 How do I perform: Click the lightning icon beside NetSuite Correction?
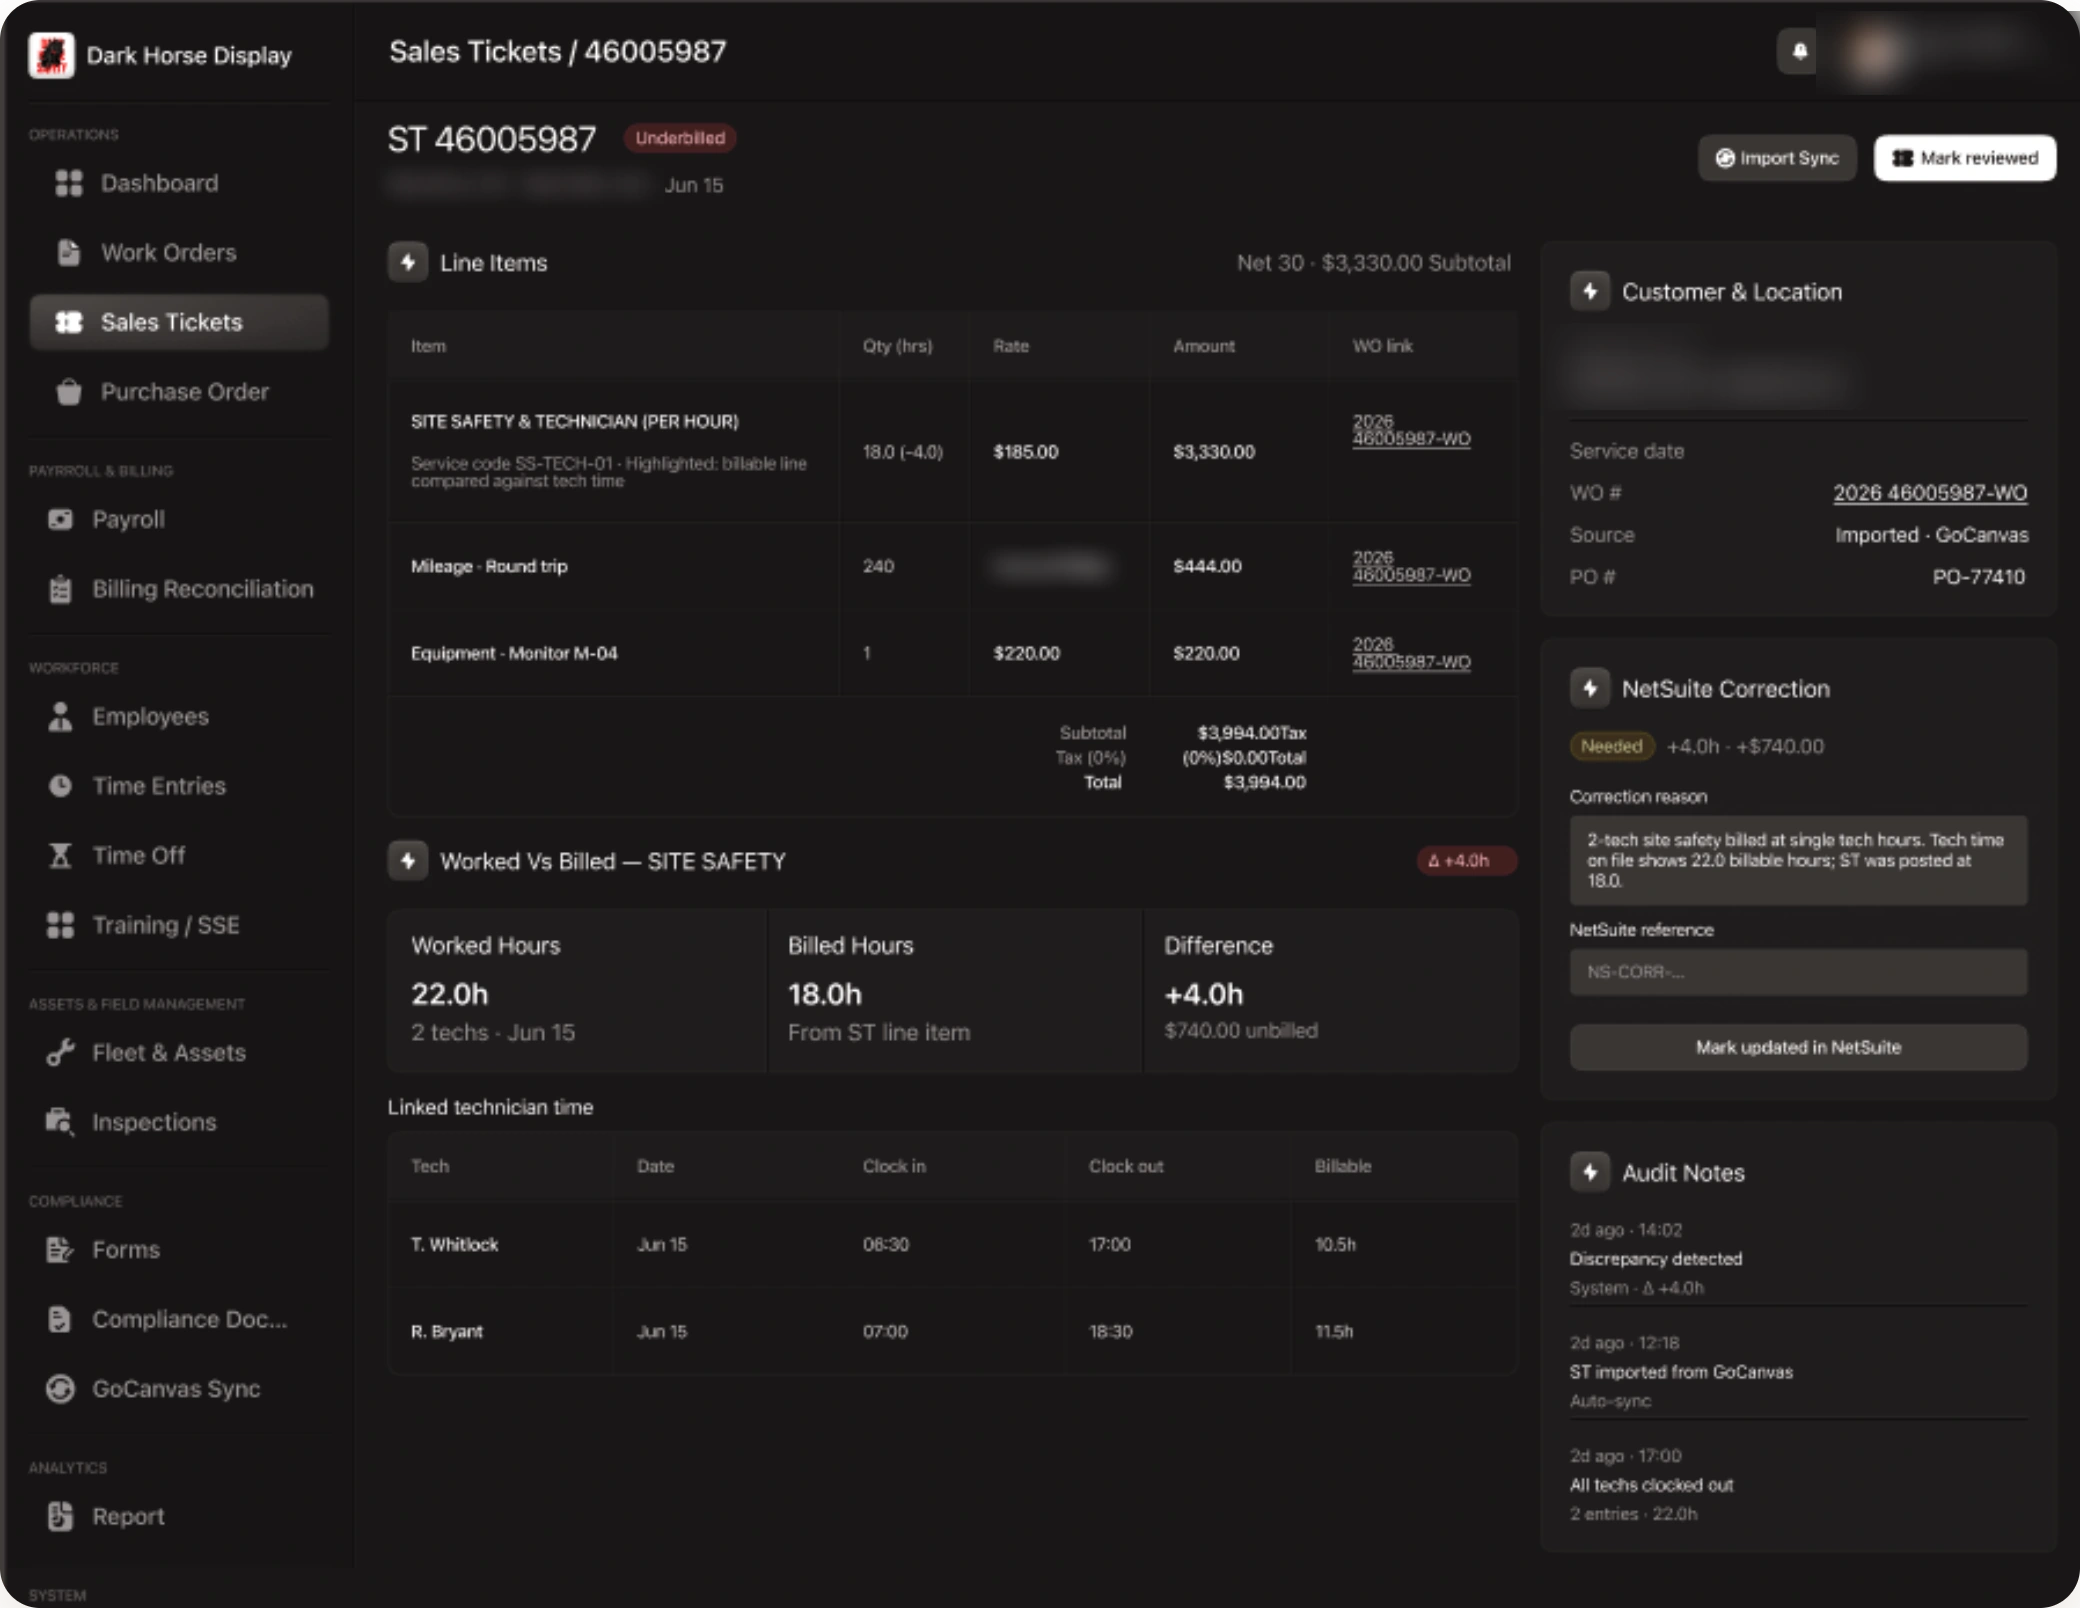coord(1590,688)
